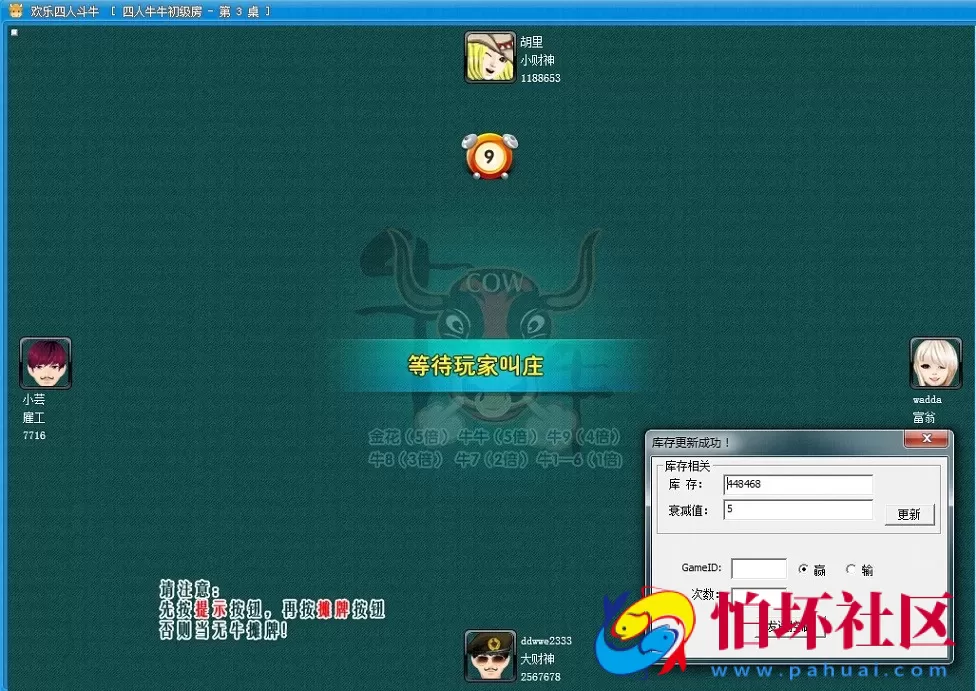The image size is (976, 691).
Task: Close the 库存更新成功 dialog
Action: click(x=928, y=437)
